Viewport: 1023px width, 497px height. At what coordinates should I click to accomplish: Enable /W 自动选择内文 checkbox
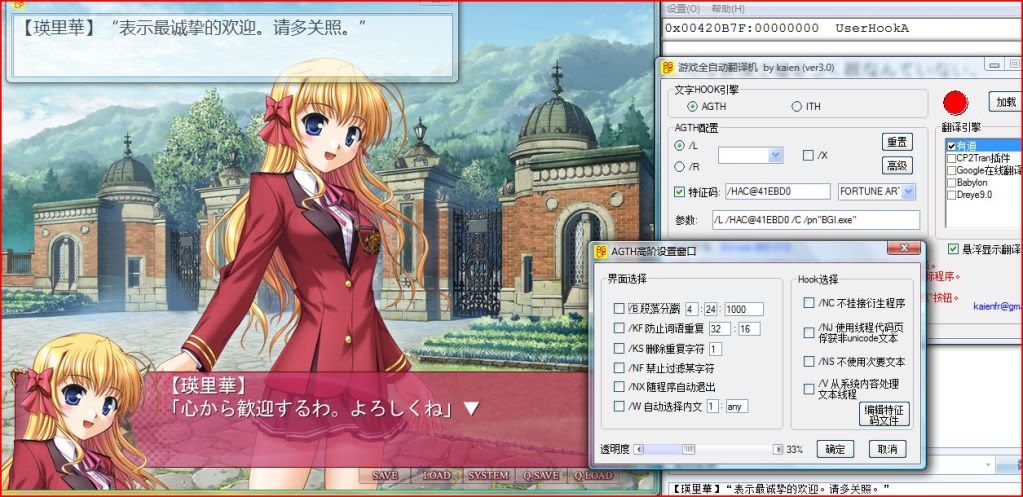[x=618, y=406]
